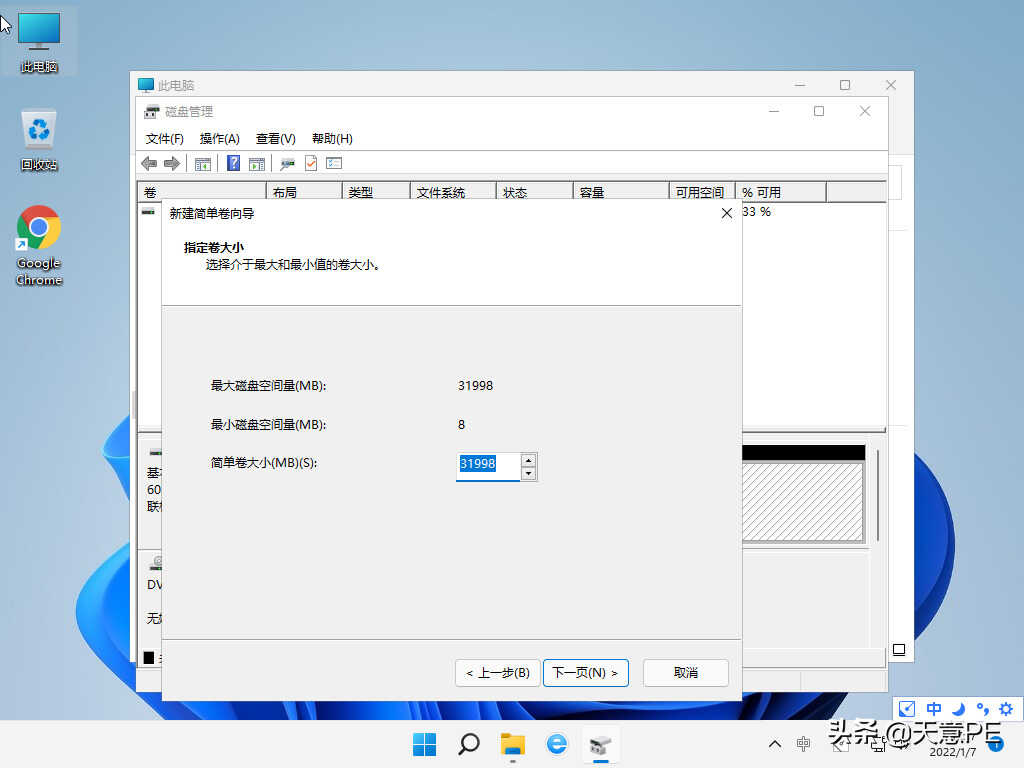Click the checkmark document toolbar icon
Screen dimensions: 1024x768
point(311,163)
